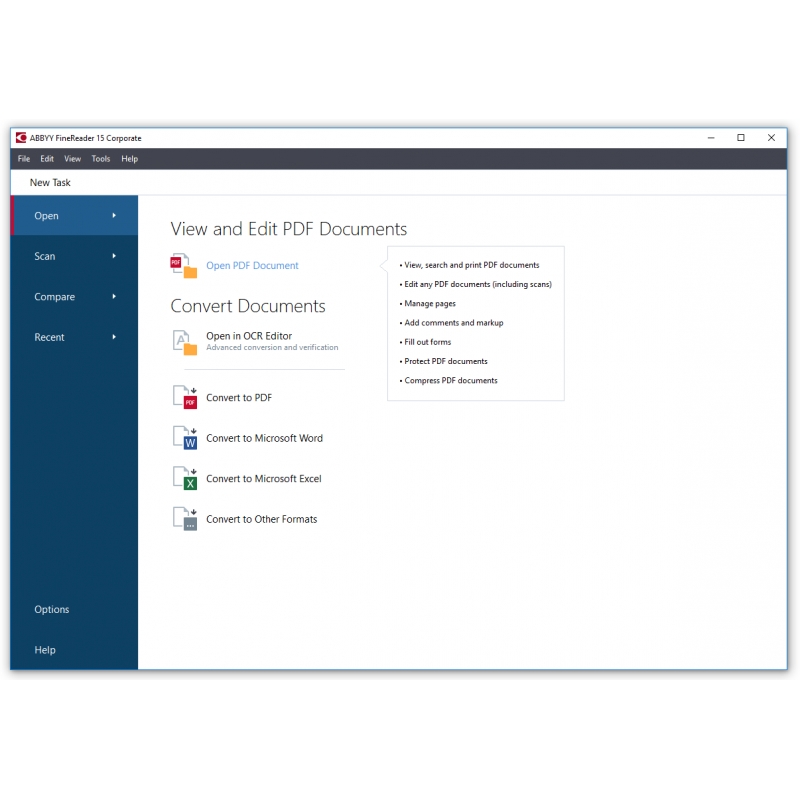
Task: Click the Open in OCR Editor icon
Action: (185, 342)
